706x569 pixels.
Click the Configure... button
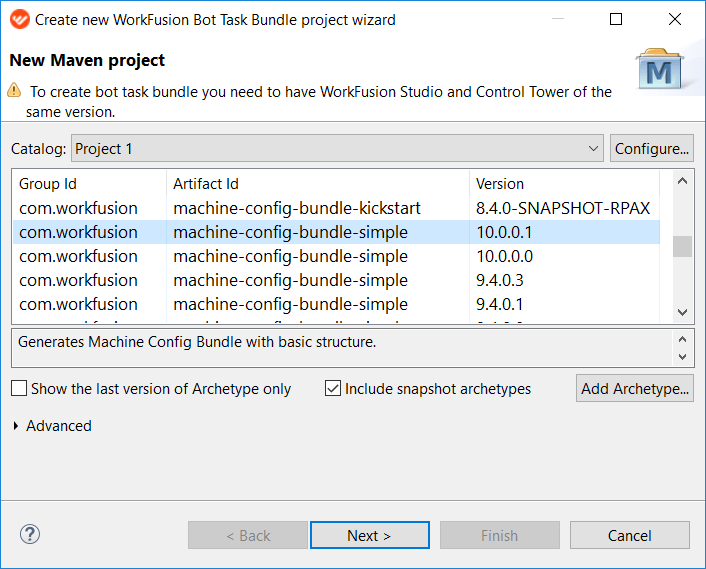point(652,148)
